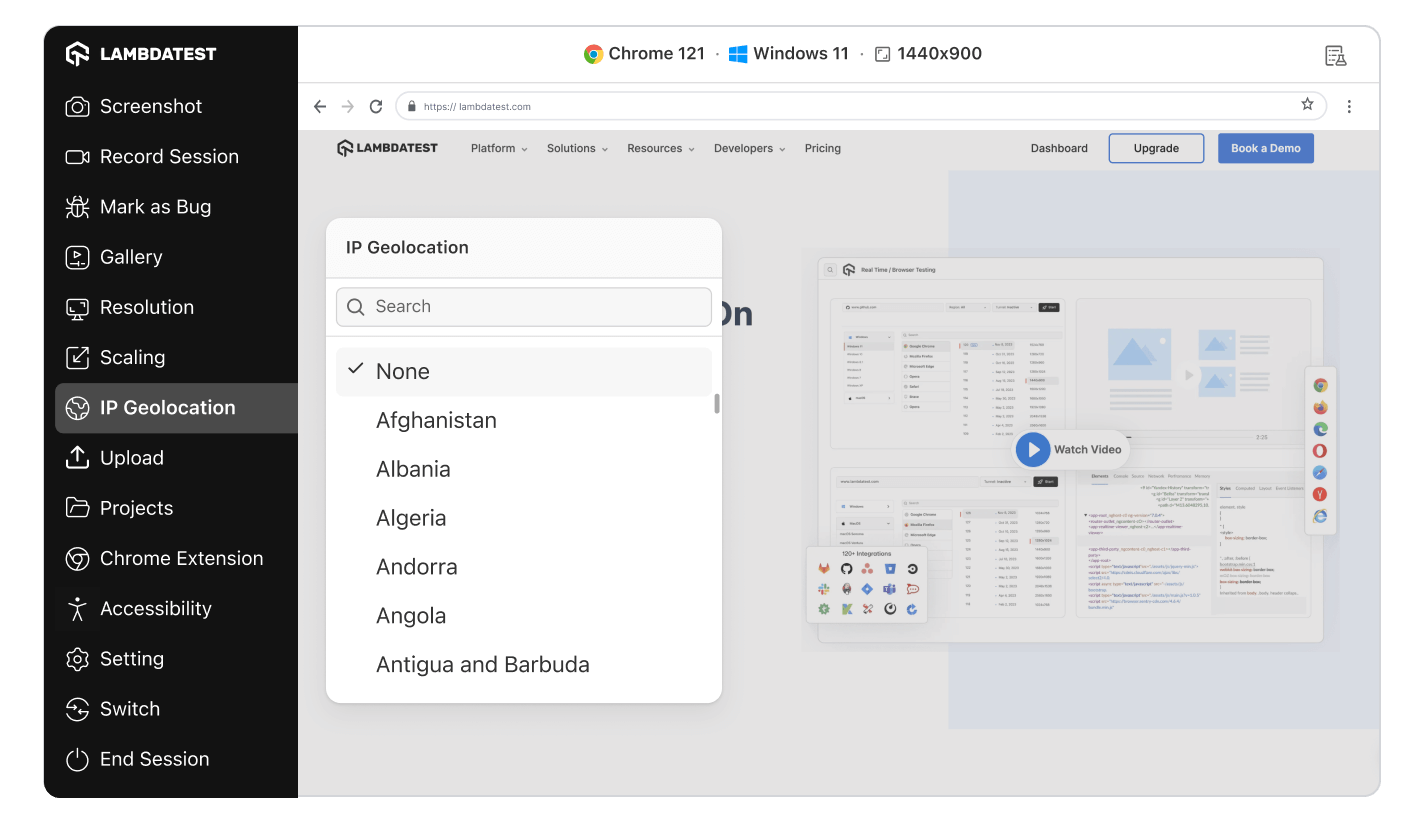Click the geolocation Search input field

point(536,307)
